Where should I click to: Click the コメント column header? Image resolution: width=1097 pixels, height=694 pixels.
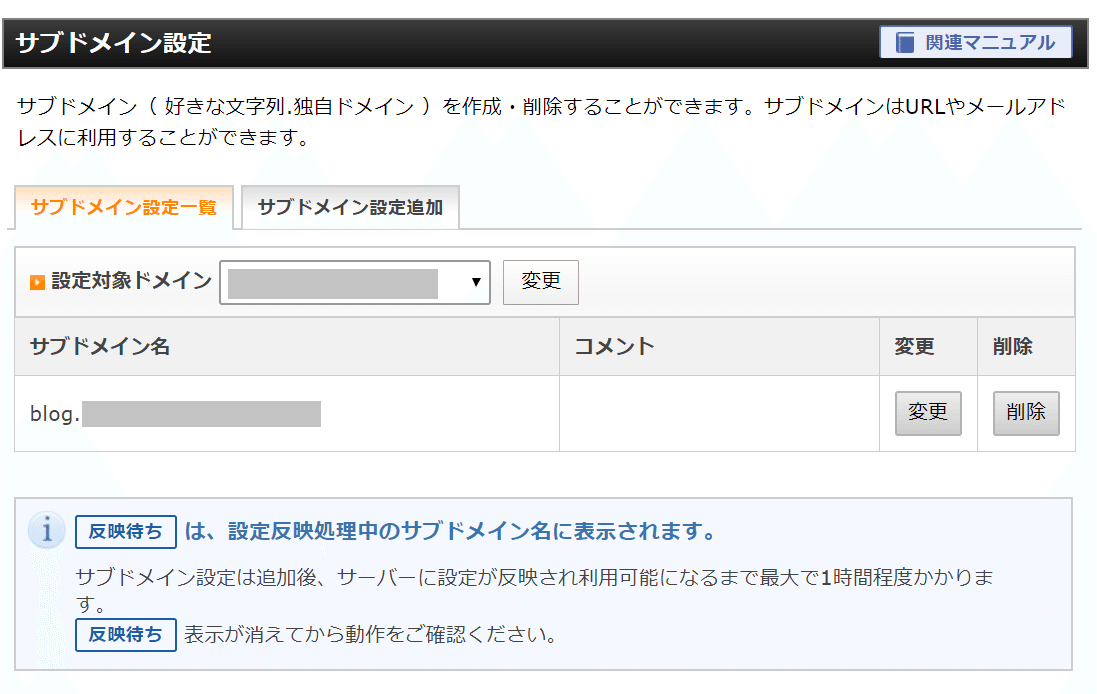[x=719, y=346]
